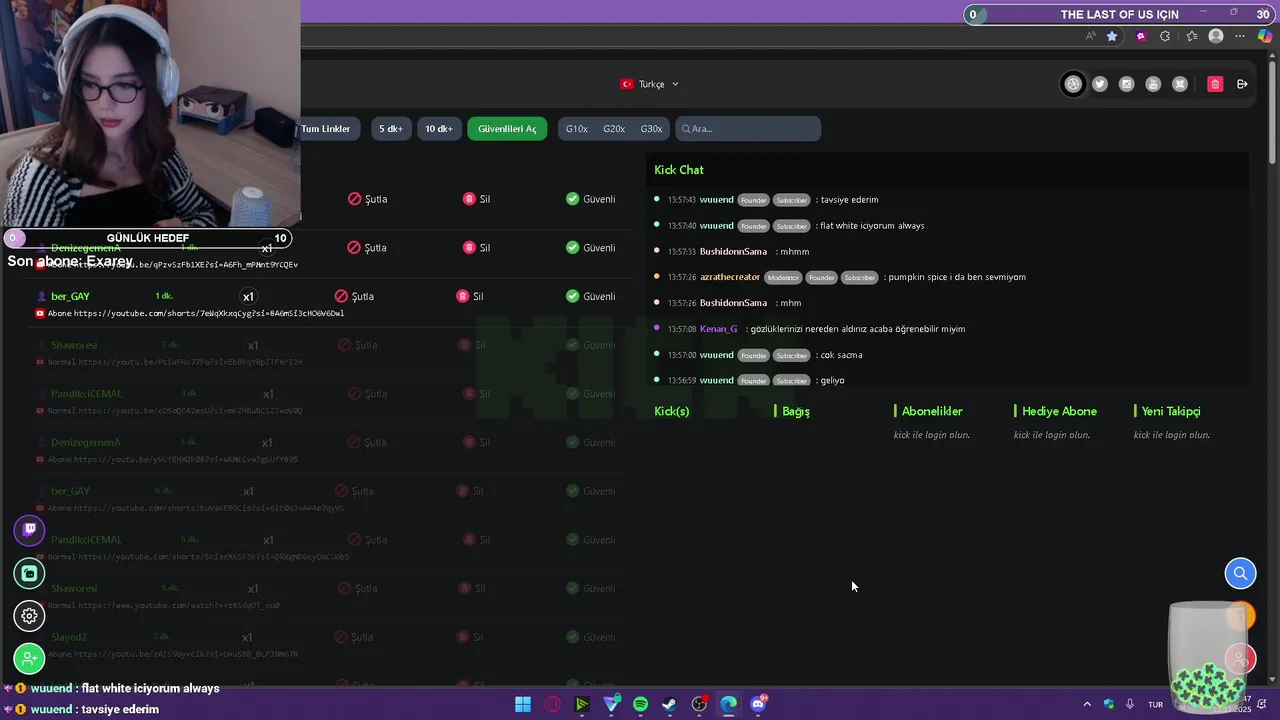
Task: Click the ber_GAY username at 1 dk.
Action: tap(70, 296)
